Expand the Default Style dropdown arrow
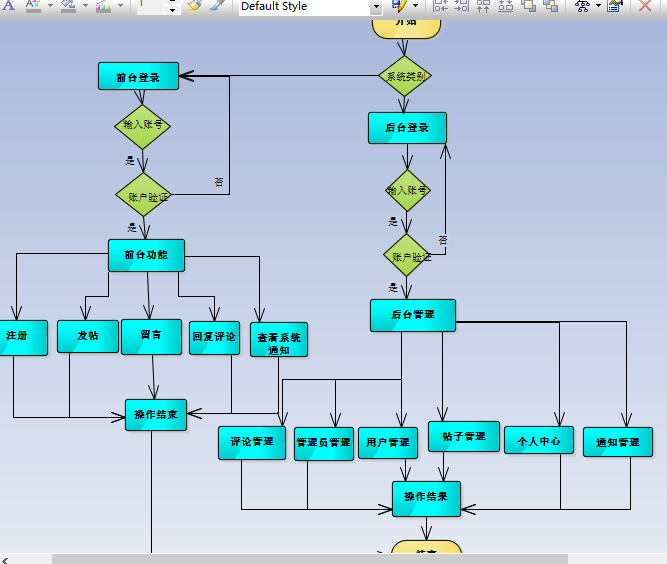667x564 pixels. click(x=376, y=7)
